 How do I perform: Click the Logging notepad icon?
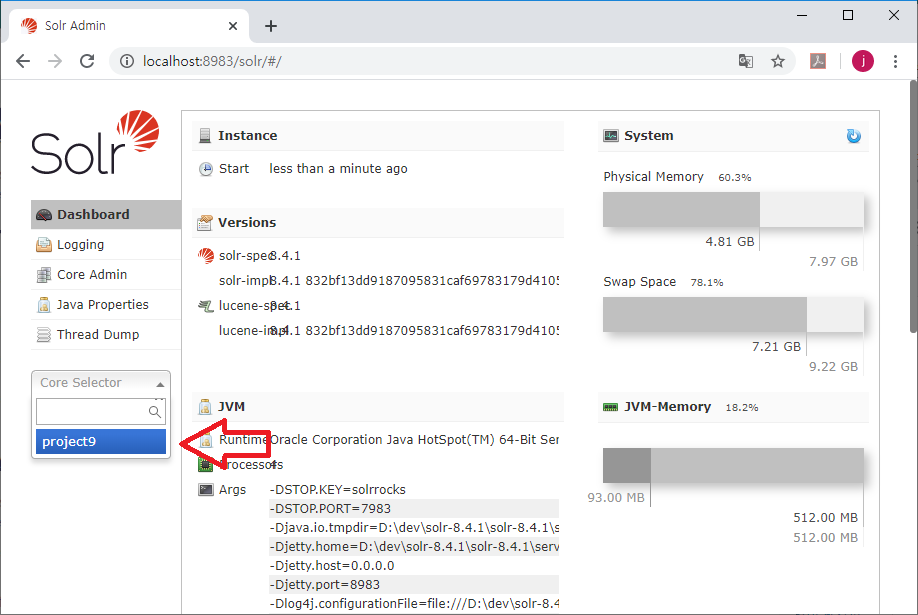pos(44,245)
